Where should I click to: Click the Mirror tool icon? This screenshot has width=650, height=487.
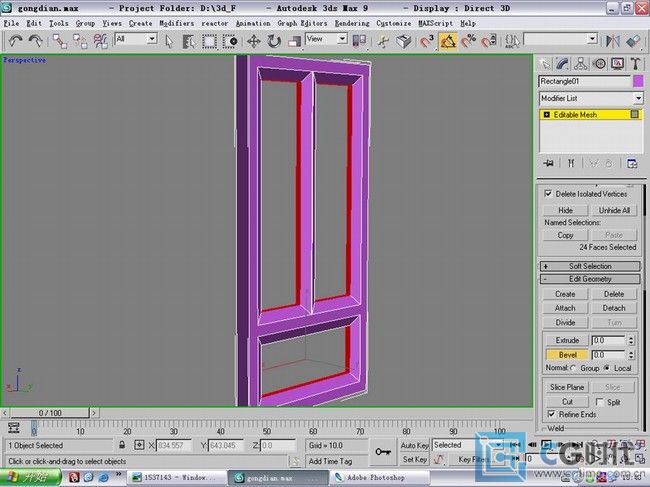[x=613, y=41]
